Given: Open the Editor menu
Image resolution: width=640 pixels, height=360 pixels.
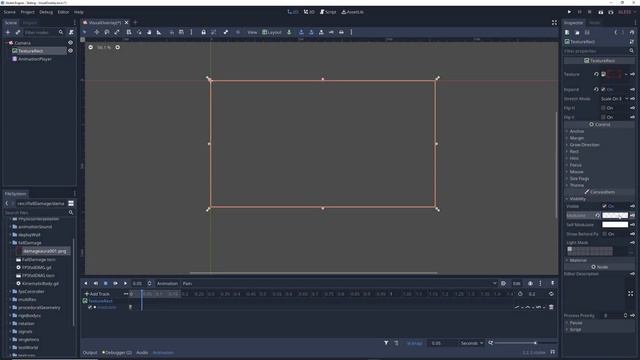Looking at the screenshot, I should [63, 12].
